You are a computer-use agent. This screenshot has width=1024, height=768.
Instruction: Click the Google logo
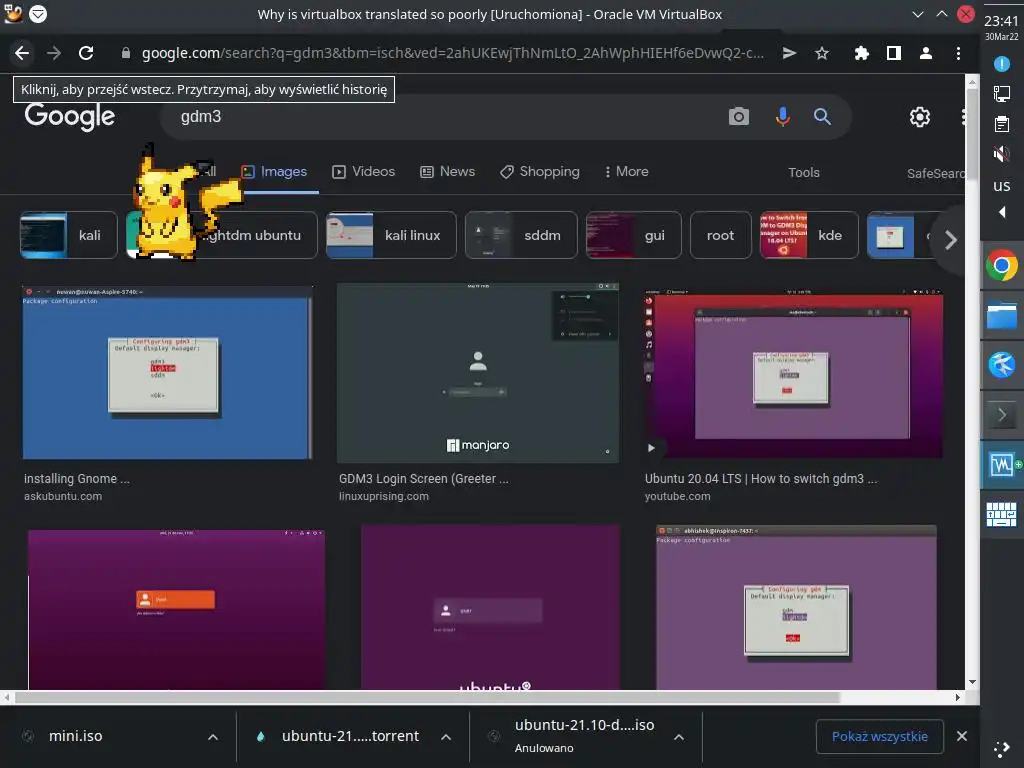[x=70, y=117]
